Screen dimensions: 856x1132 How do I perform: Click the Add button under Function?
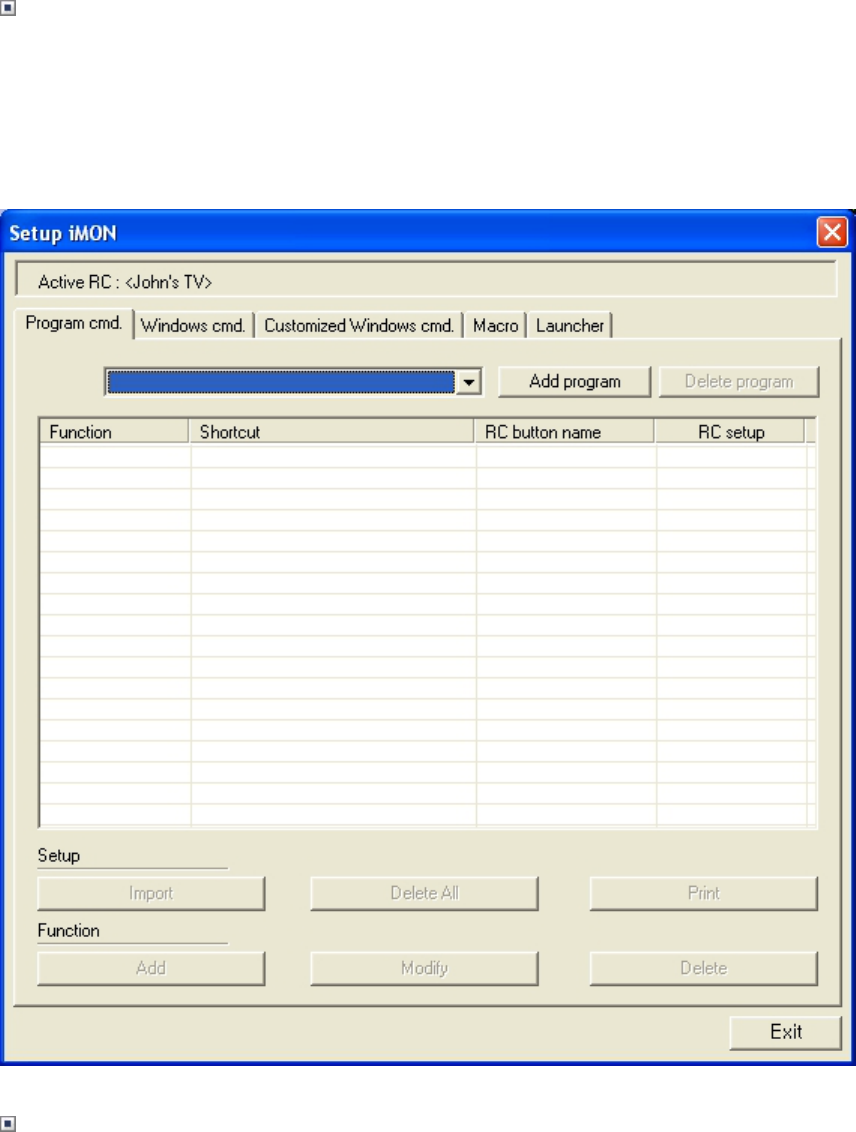tap(151, 969)
